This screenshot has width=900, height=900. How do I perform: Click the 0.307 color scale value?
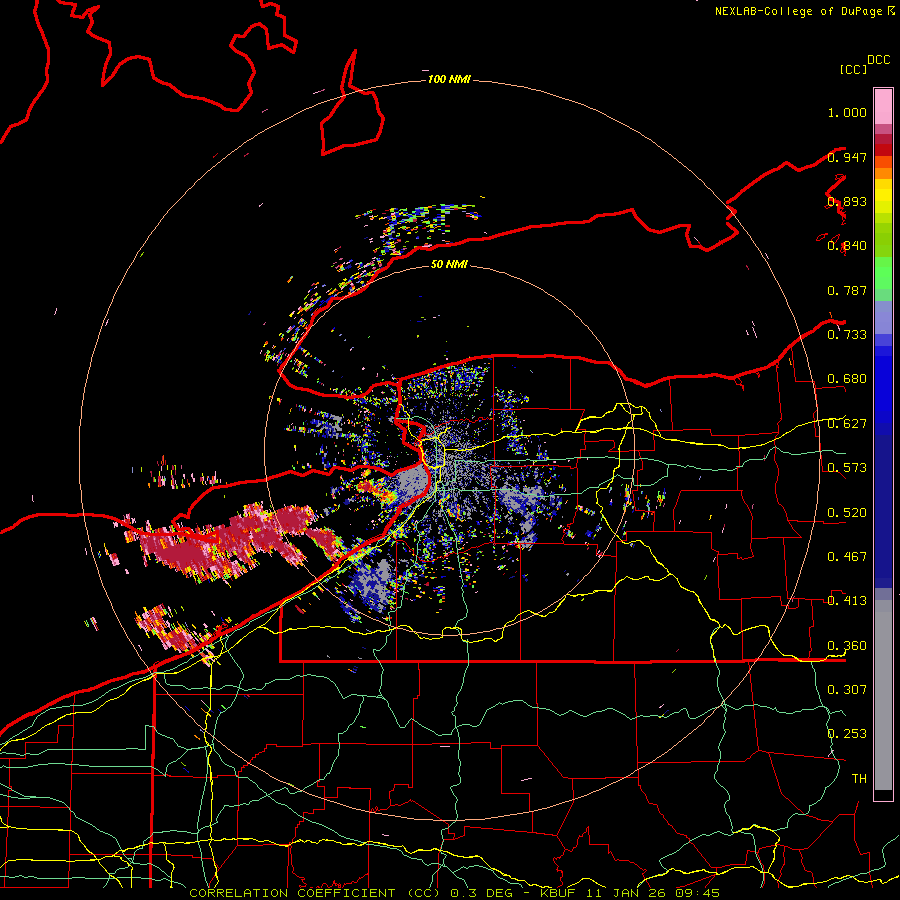847,690
